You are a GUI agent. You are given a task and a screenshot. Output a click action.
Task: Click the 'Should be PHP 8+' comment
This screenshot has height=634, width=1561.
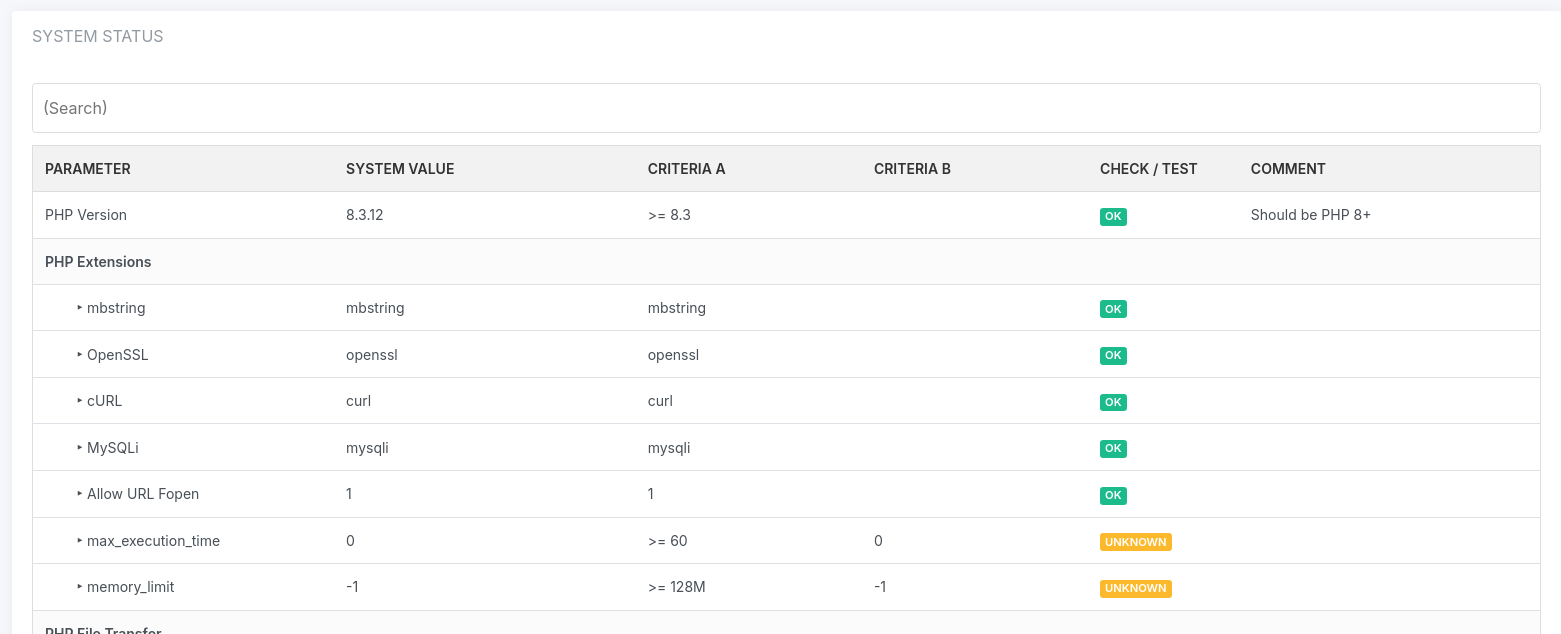point(1310,215)
